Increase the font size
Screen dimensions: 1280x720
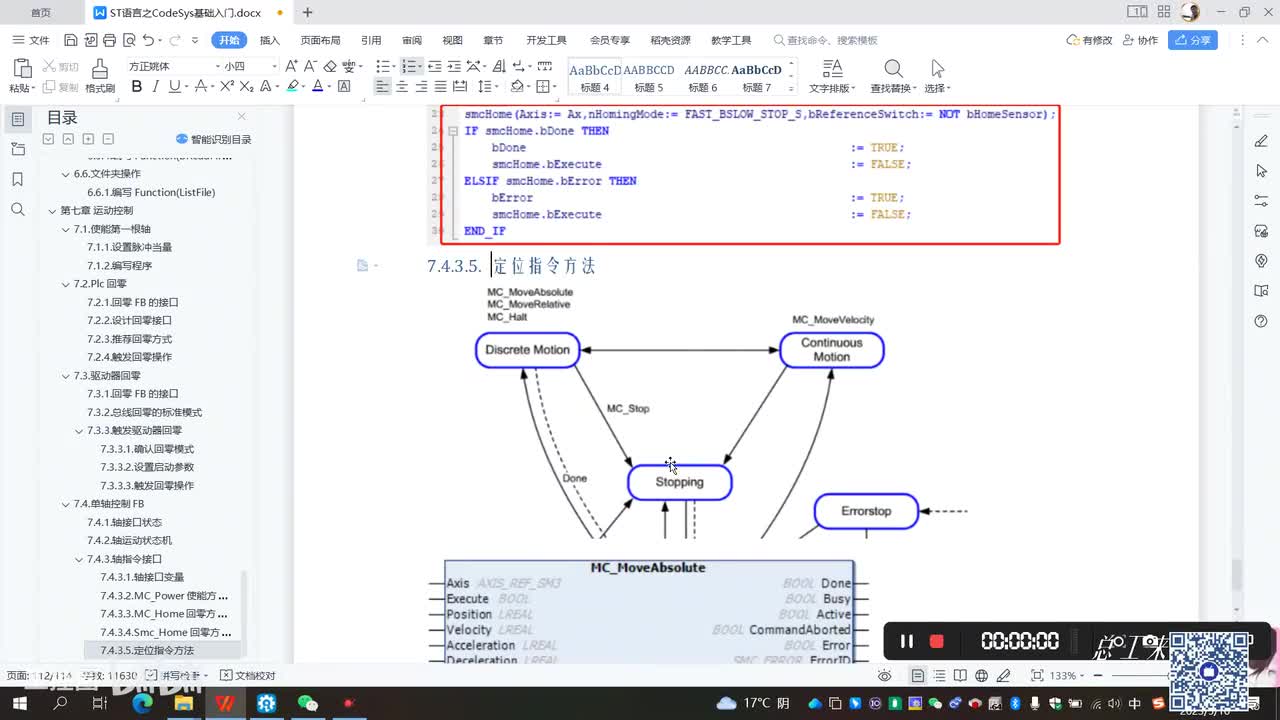coord(291,66)
